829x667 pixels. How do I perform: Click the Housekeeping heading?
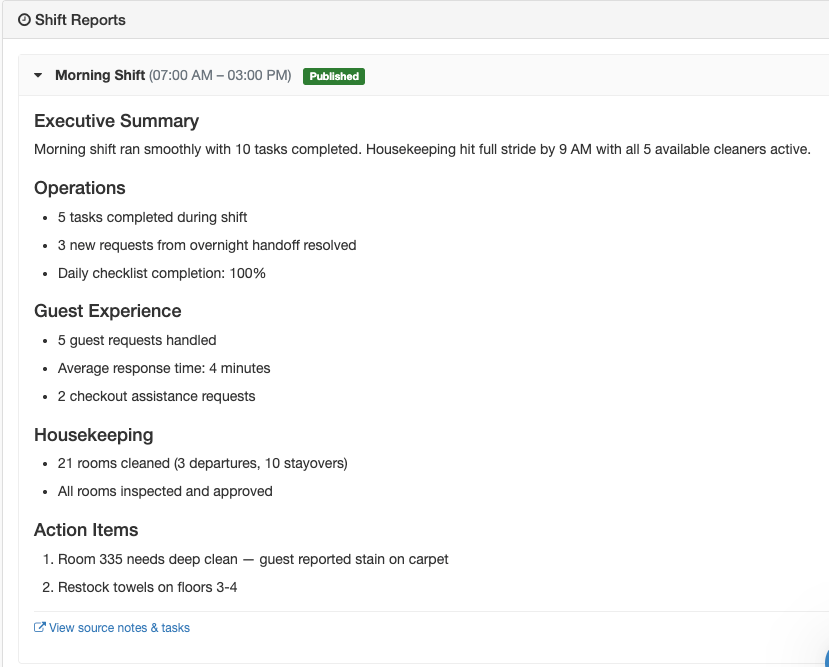coord(94,435)
